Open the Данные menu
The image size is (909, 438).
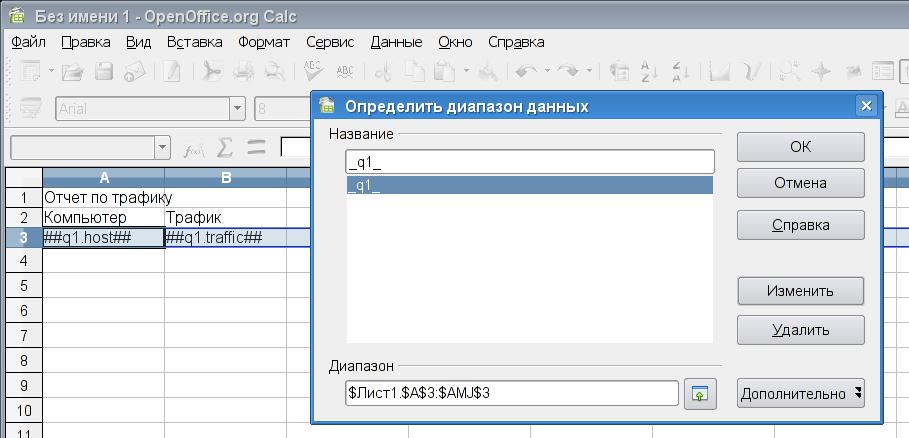pos(396,42)
